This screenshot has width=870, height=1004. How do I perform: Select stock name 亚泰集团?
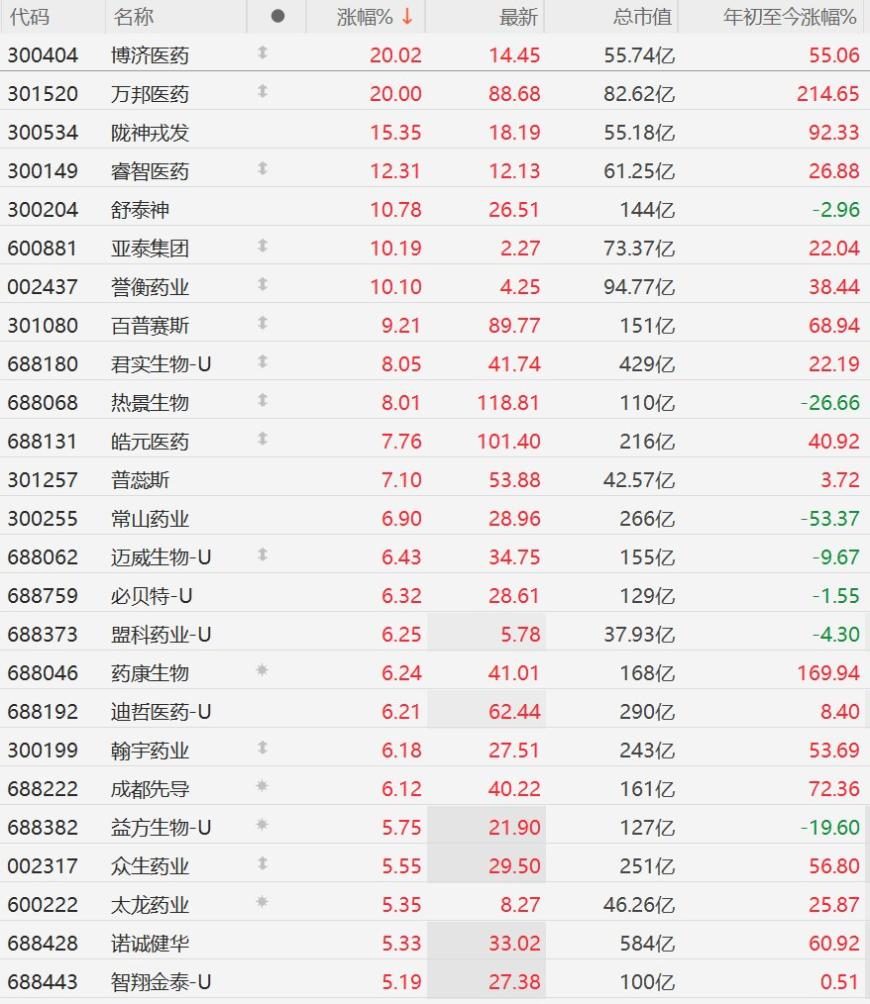click(x=150, y=248)
